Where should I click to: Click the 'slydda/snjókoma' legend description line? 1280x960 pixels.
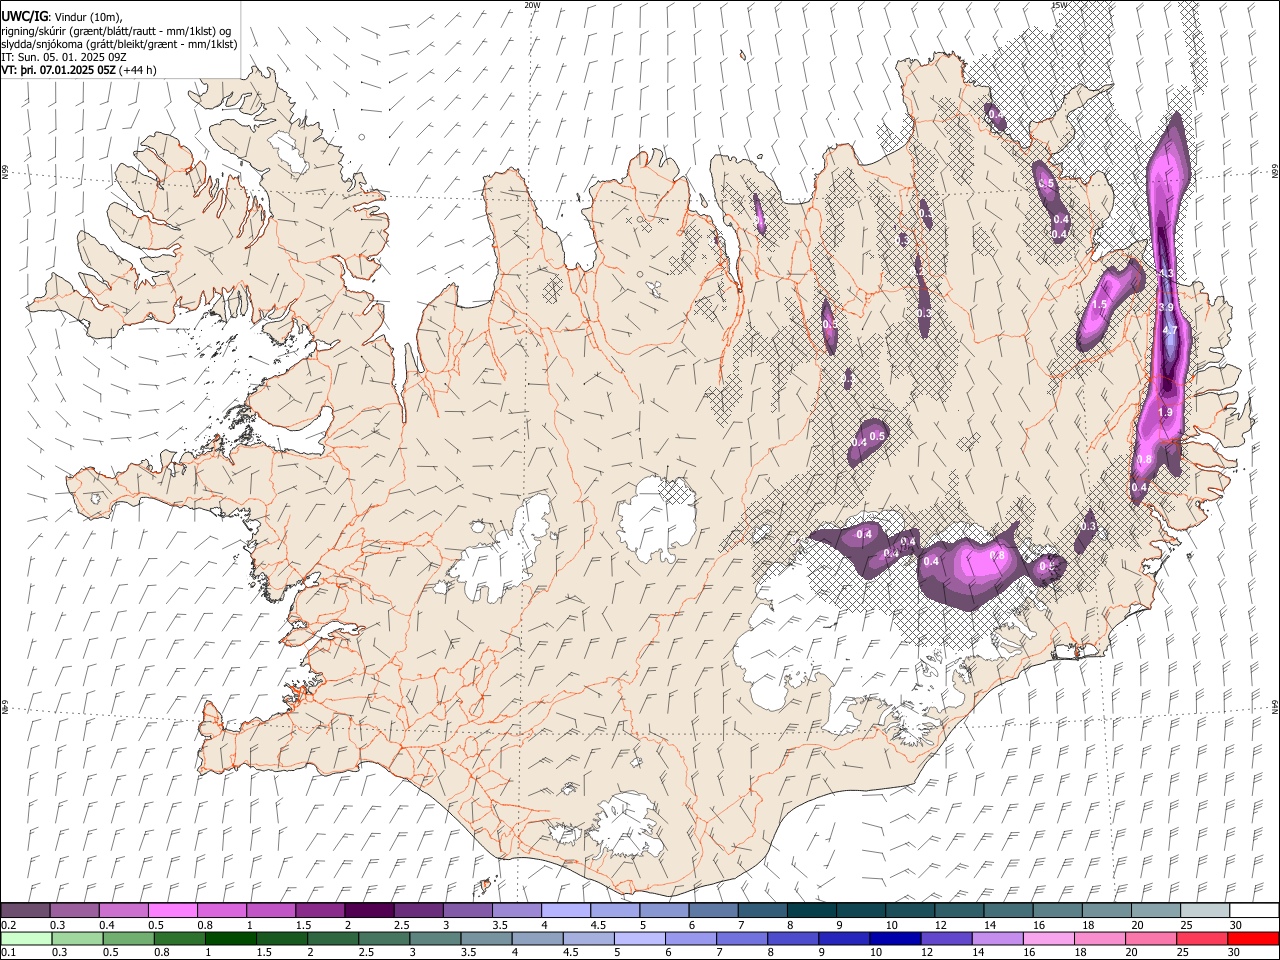119,44
